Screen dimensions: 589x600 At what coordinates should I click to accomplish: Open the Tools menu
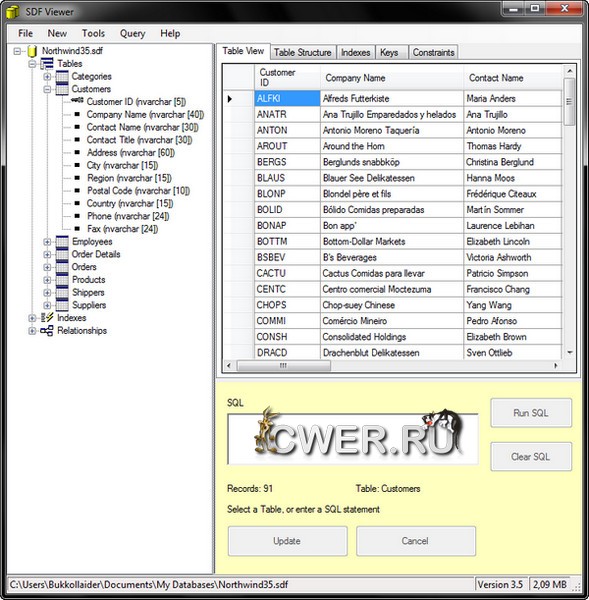[x=93, y=33]
